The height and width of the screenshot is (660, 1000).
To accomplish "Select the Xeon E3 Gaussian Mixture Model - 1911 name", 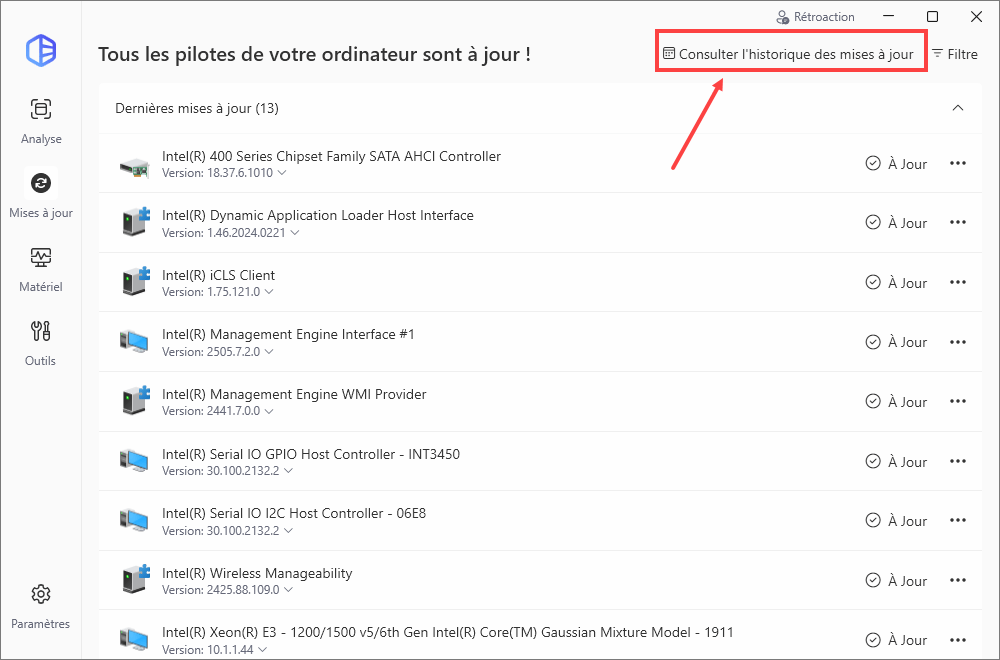I will (448, 633).
